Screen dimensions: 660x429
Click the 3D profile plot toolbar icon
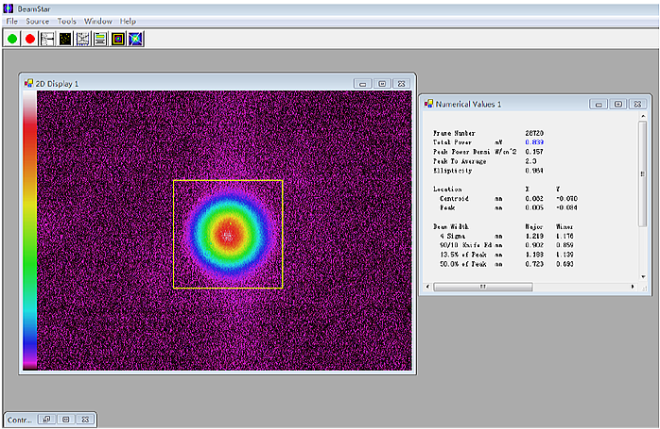83,38
